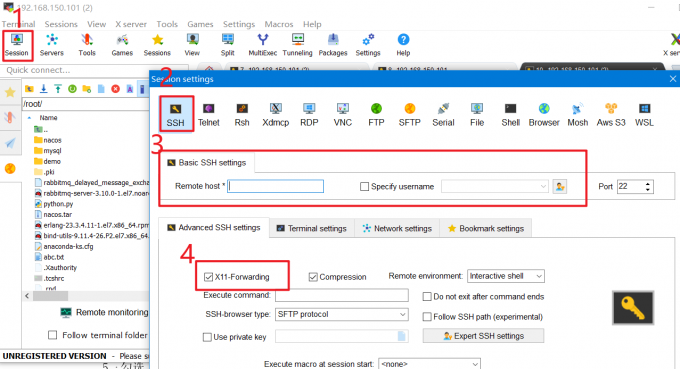This screenshot has height=369, width=680.
Task: Select the Browser session type
Action: point(544,115)
